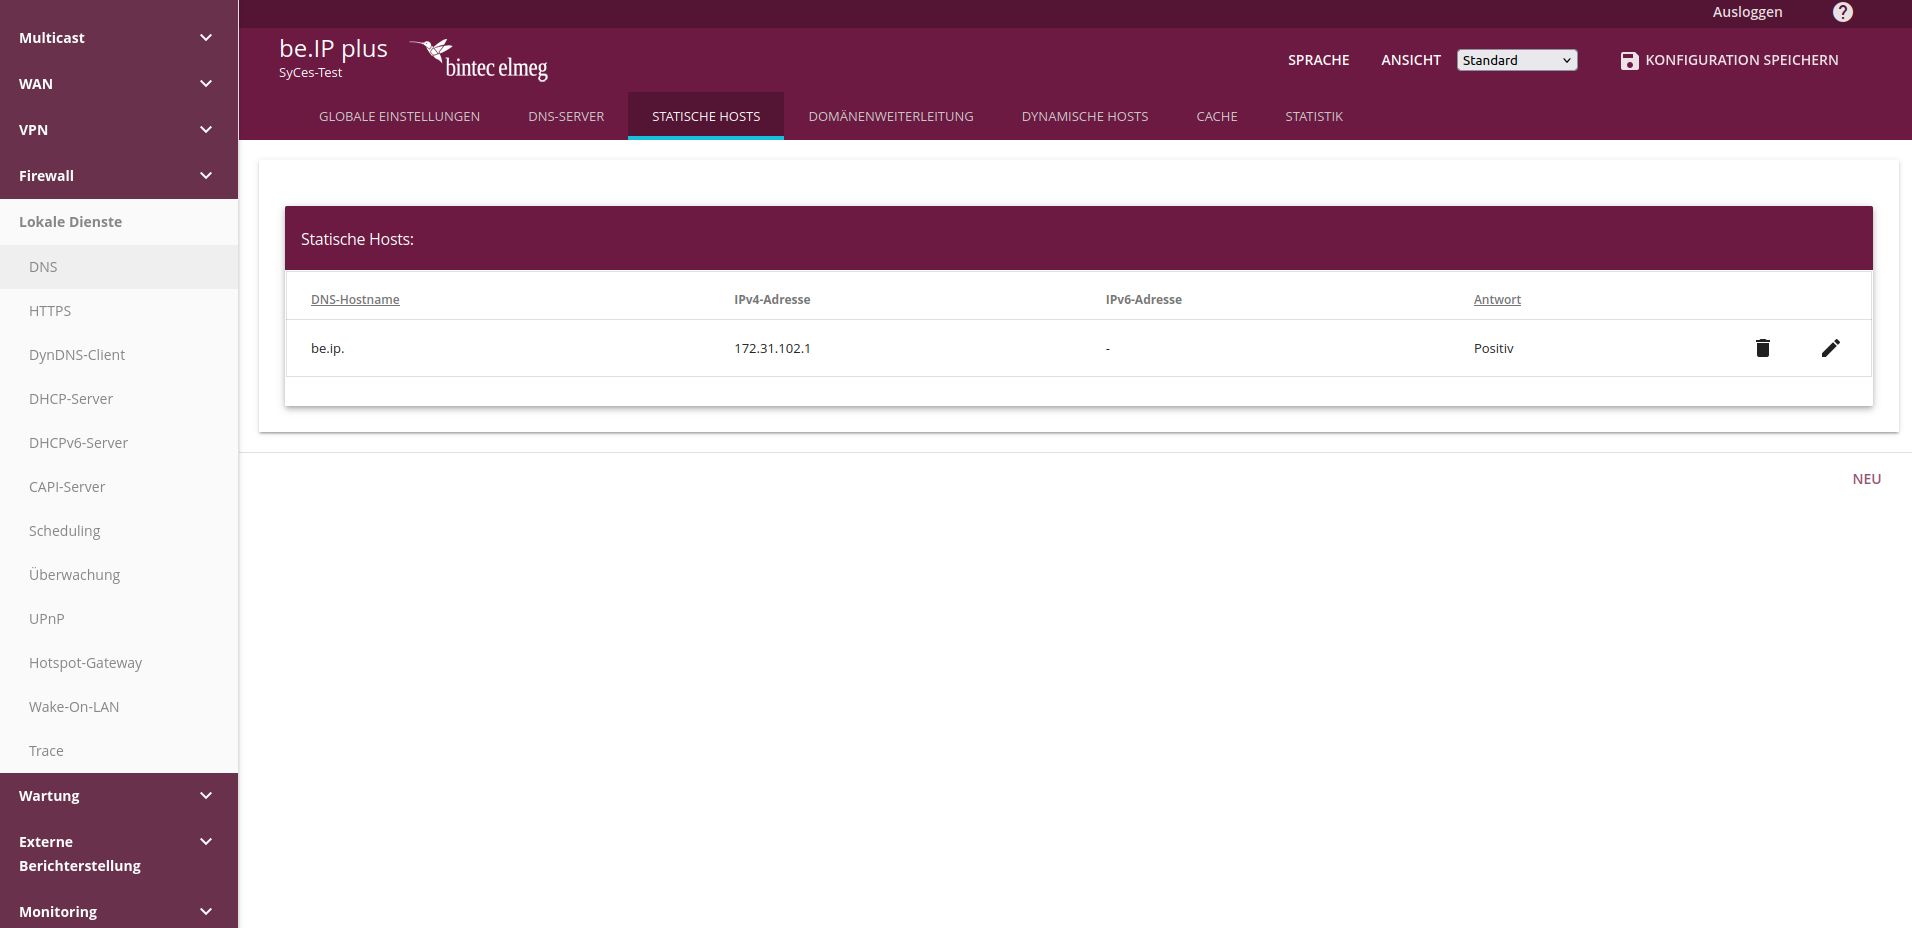The image size is (1912, 928).
Task: Select DNS in the sidebar
Action: 119,267
